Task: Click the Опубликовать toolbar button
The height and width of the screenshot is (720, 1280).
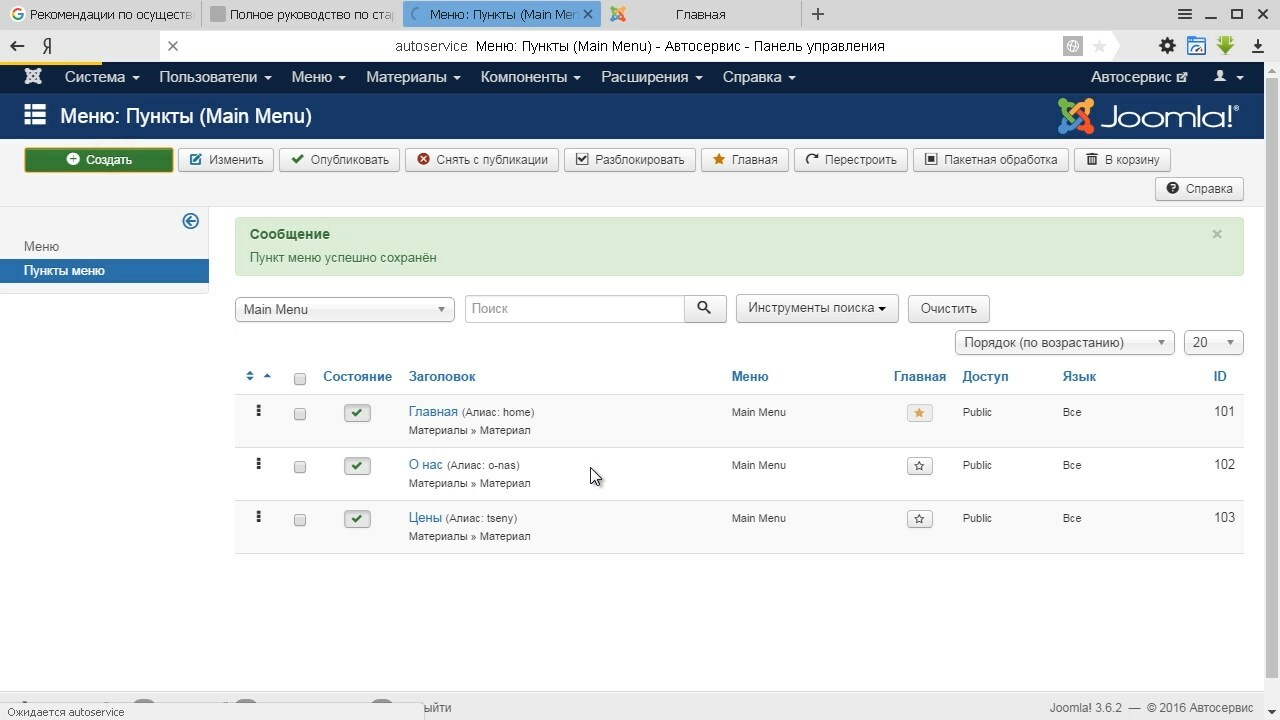Action: 339,160
